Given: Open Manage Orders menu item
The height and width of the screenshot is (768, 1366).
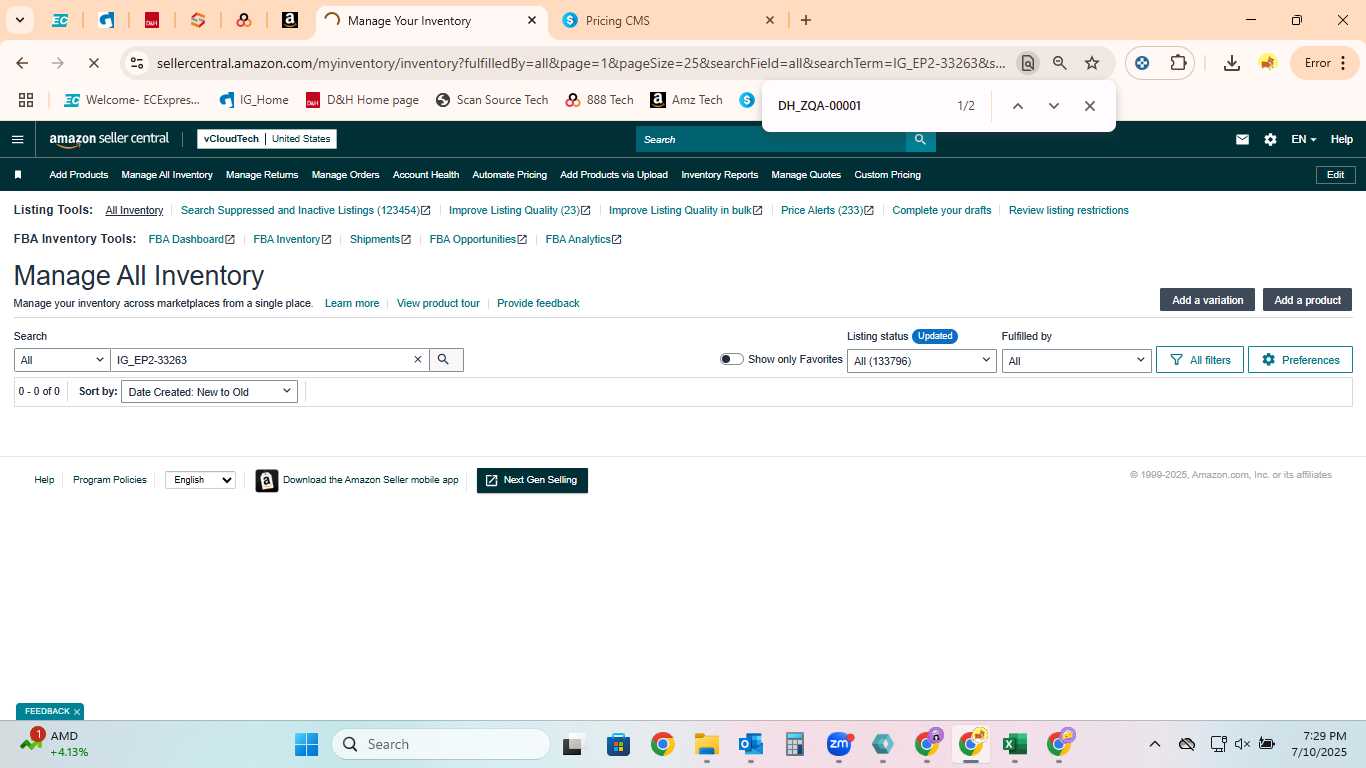Looking at the screenshot, I should click(345, 175).
